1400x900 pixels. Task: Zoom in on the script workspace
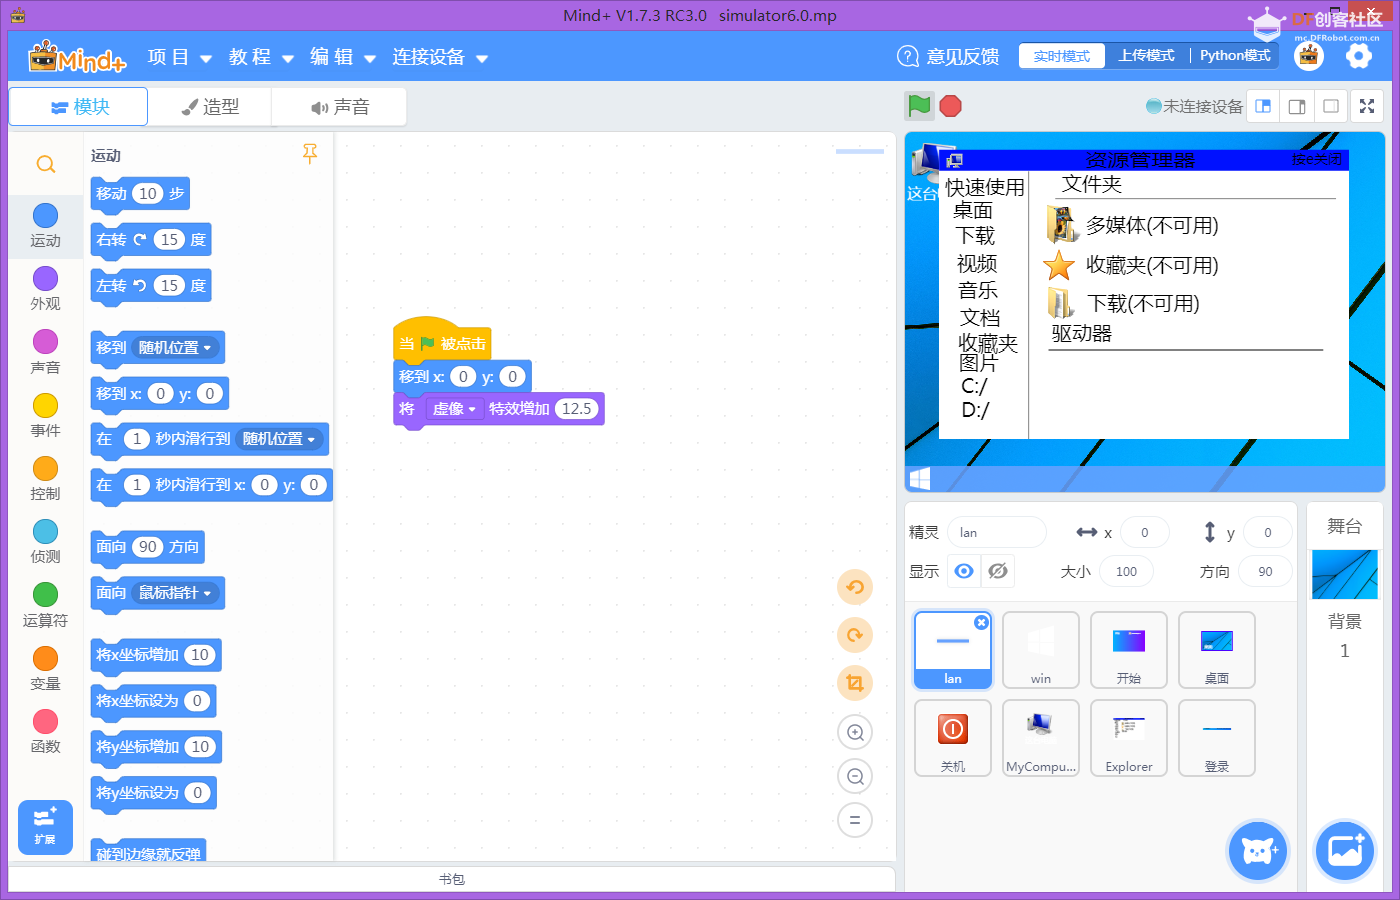(x=855, y=732)
